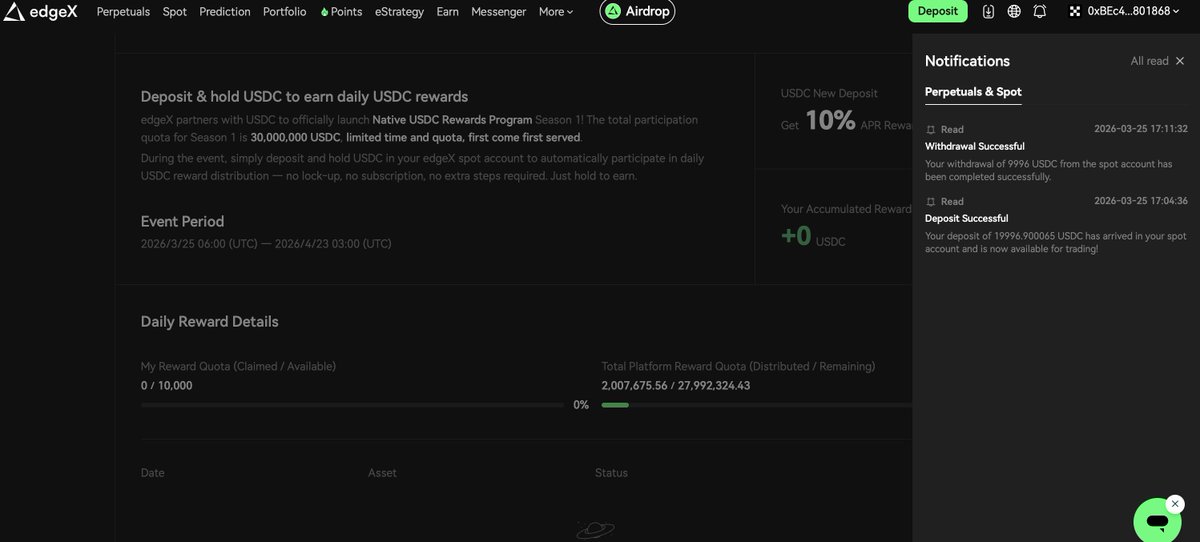The width and height of the screenshot is (1200, 542).
Task: Click the My Reward Quota progress bar
Action: [352, 405]
